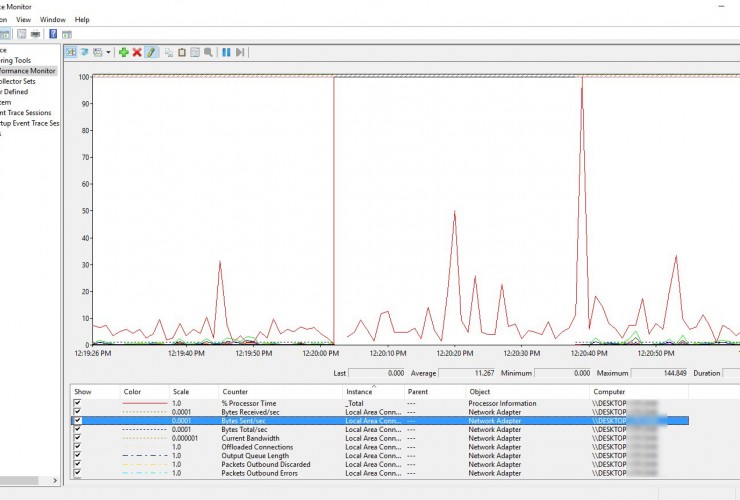This screenshot has height=500, width=740.
Task: Select Event Trace Sessions in the tree
Action: (x=26, y=113)
